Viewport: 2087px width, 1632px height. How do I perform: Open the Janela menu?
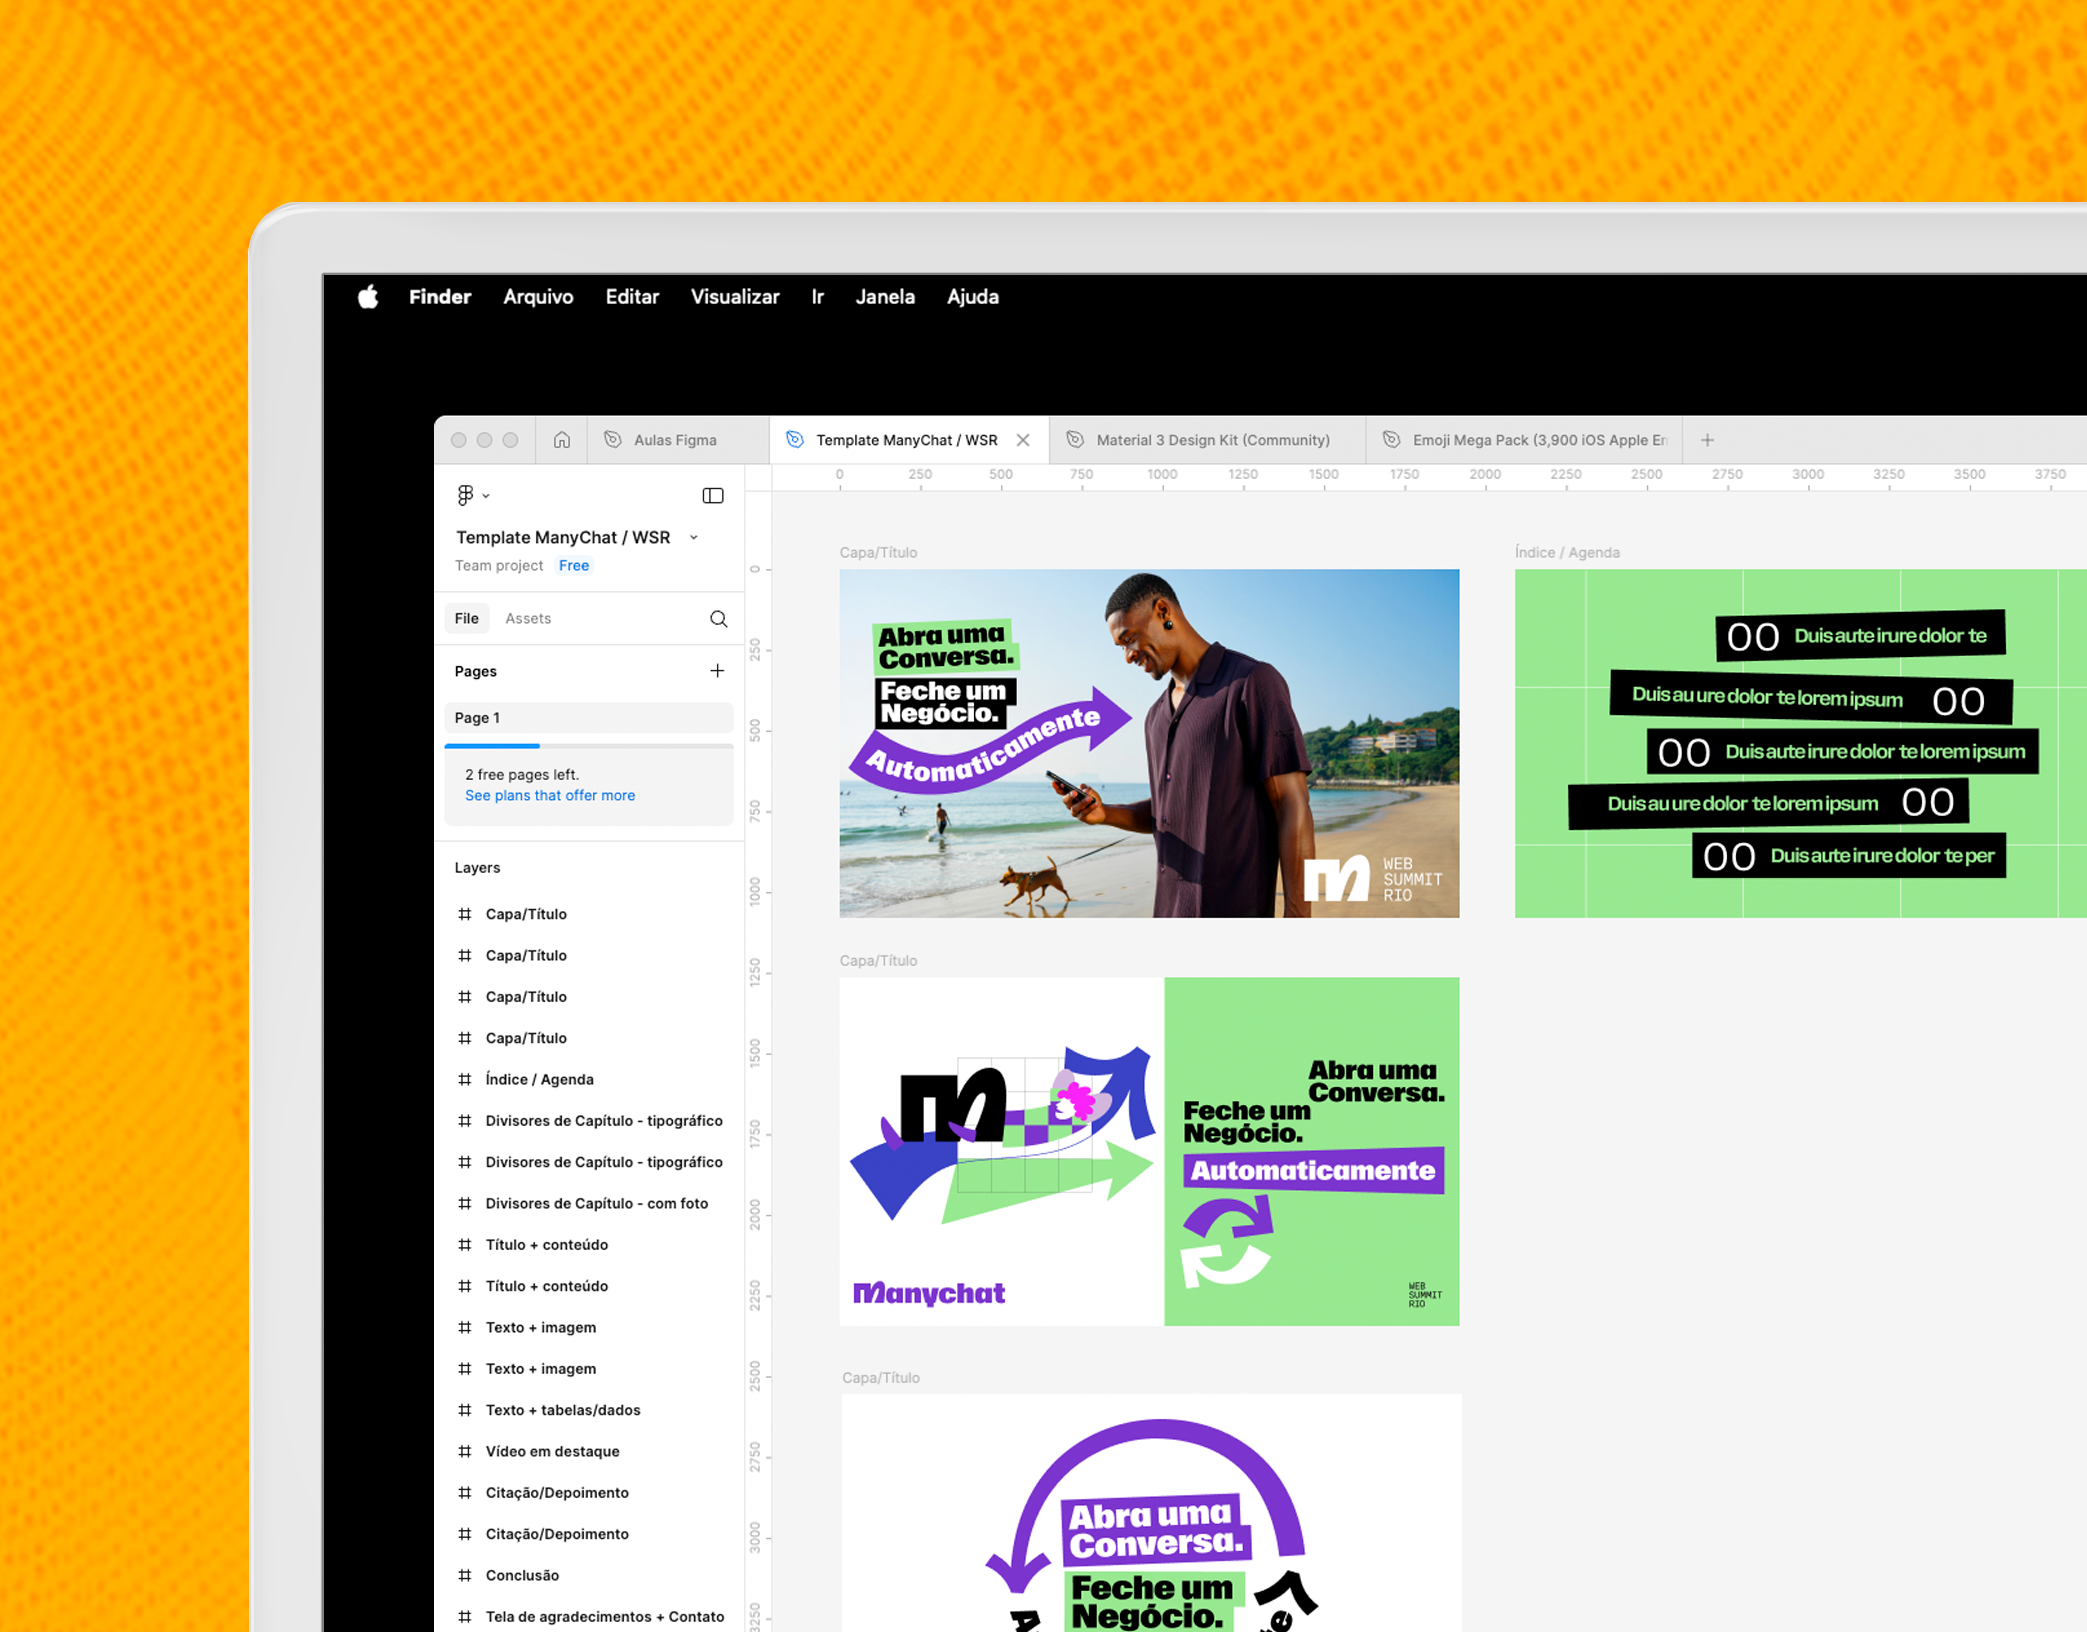click(885, 297)
